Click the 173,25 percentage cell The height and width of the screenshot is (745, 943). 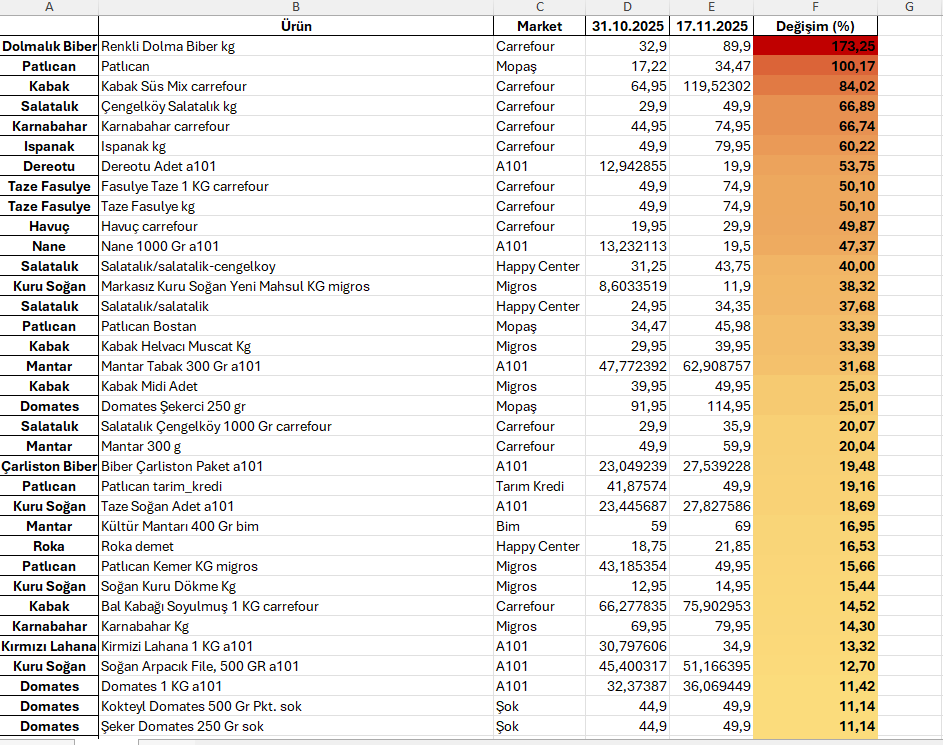click(x=816, y=46)
